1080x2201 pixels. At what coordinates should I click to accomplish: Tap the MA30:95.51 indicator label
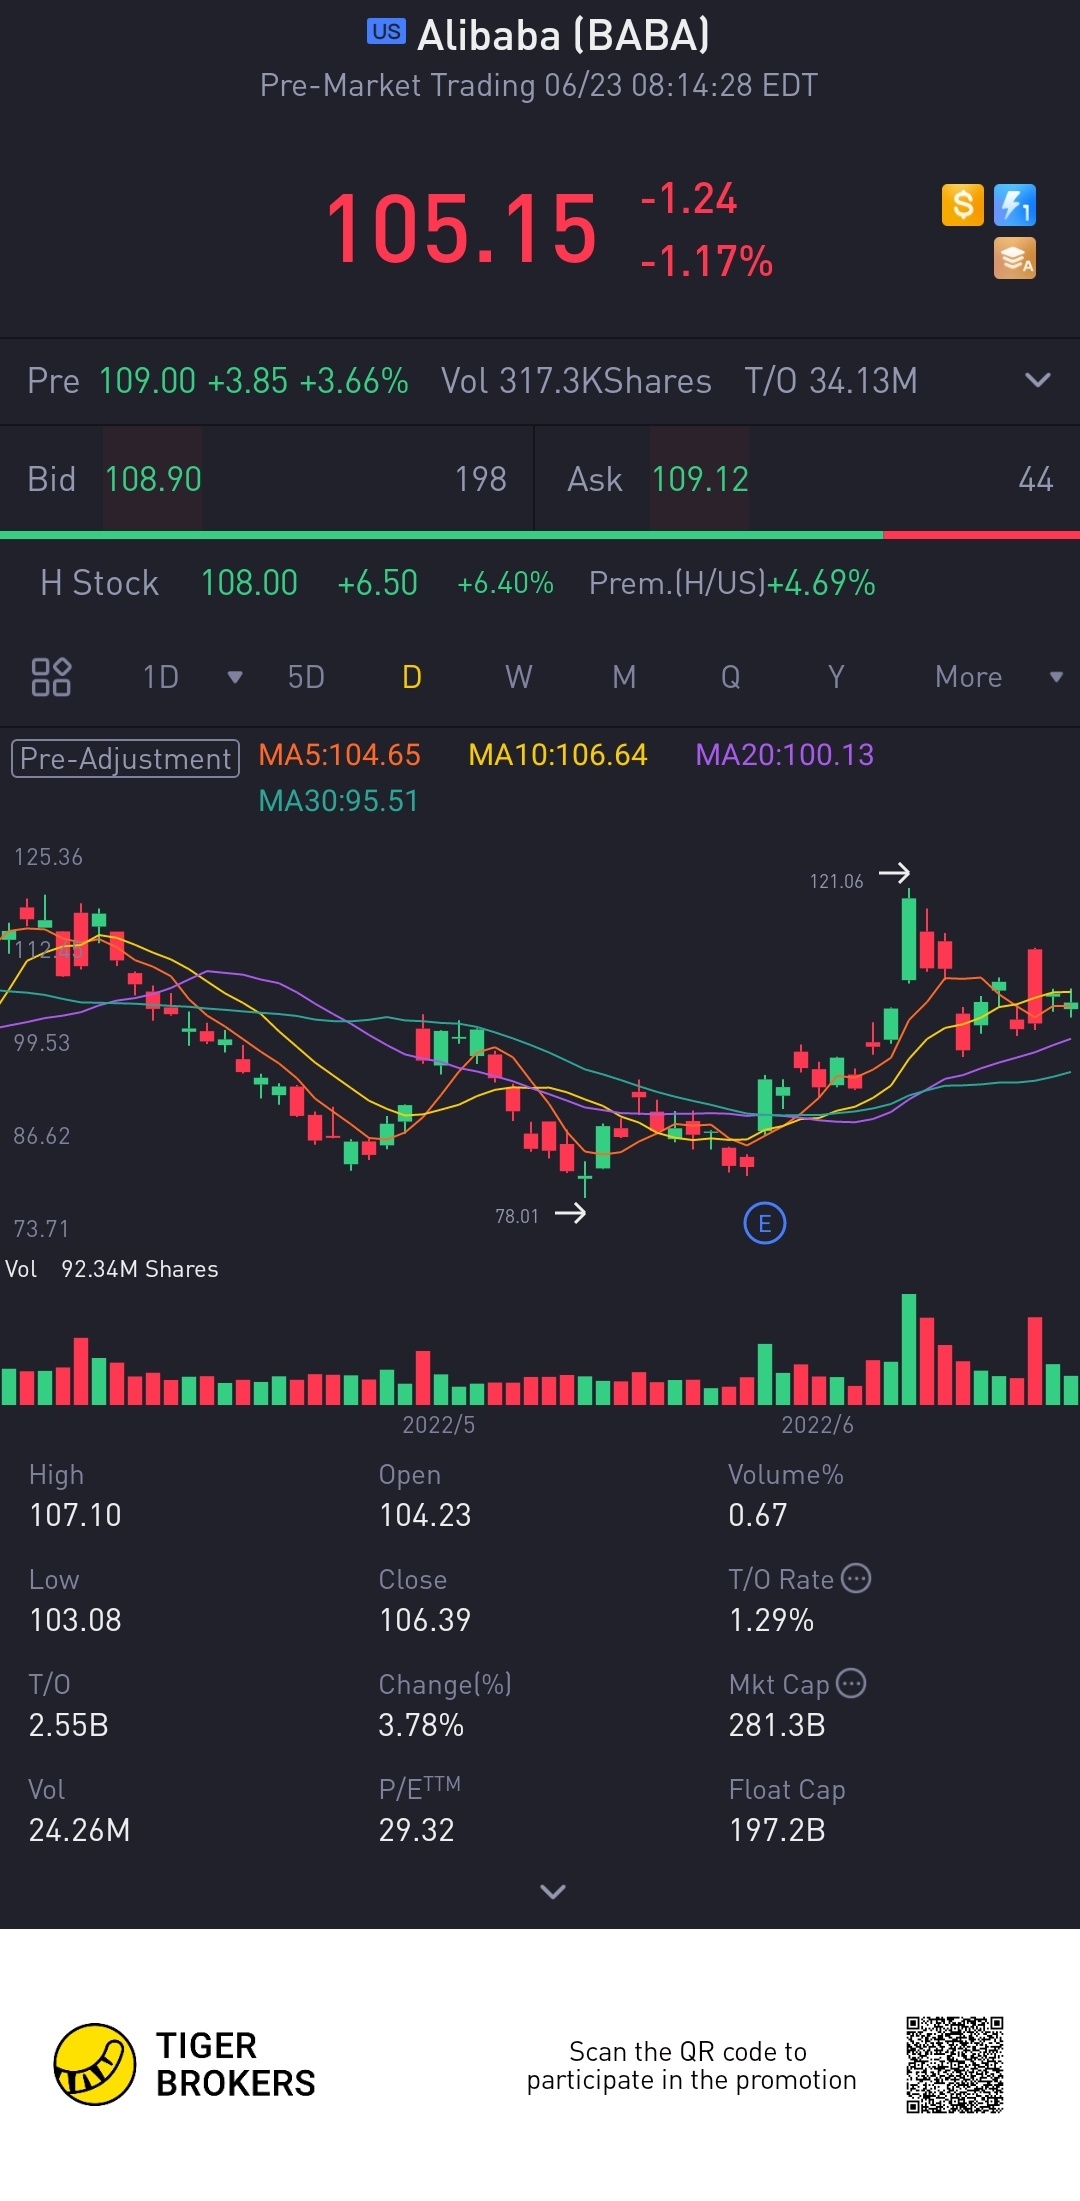click(338, 800)
